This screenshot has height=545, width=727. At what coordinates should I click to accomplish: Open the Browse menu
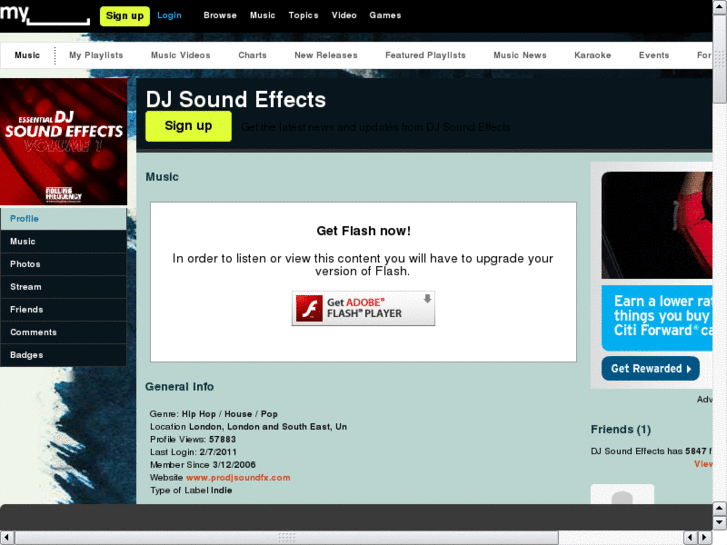point(220,15)
